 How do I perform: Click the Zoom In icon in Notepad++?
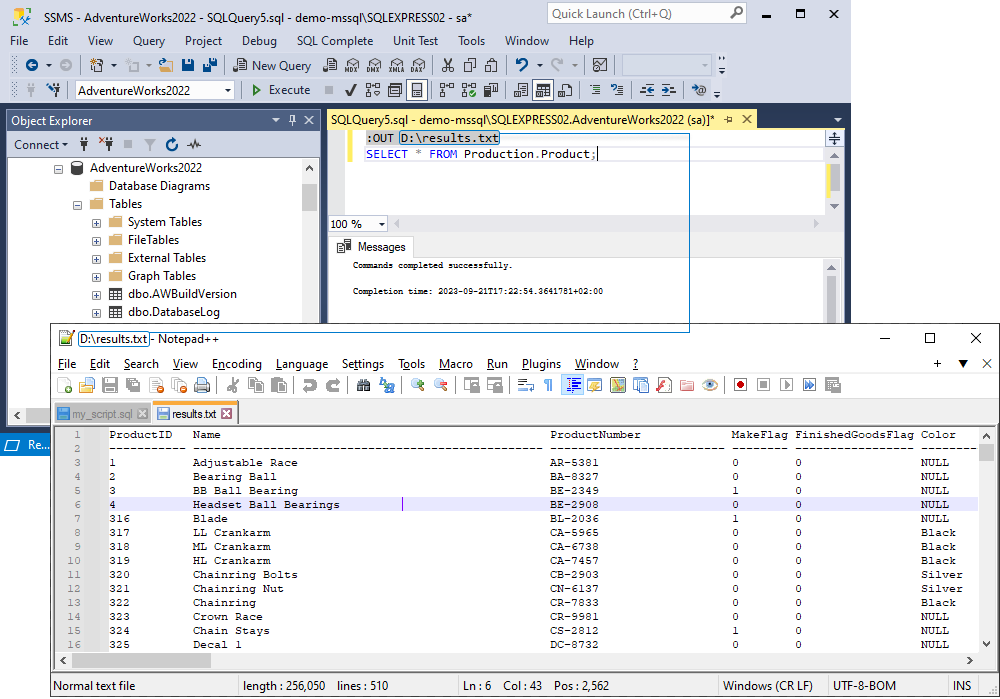(x=418, y=385)
